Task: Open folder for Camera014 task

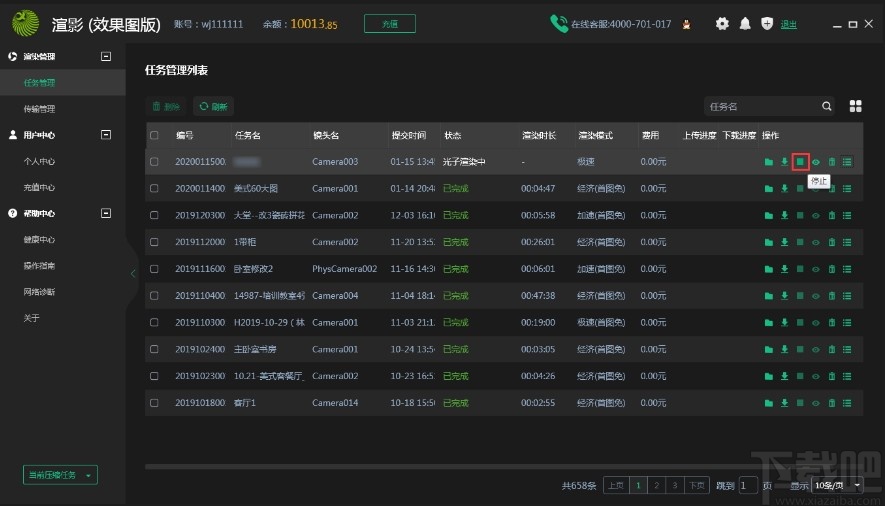Action: [x=768, y=403]
